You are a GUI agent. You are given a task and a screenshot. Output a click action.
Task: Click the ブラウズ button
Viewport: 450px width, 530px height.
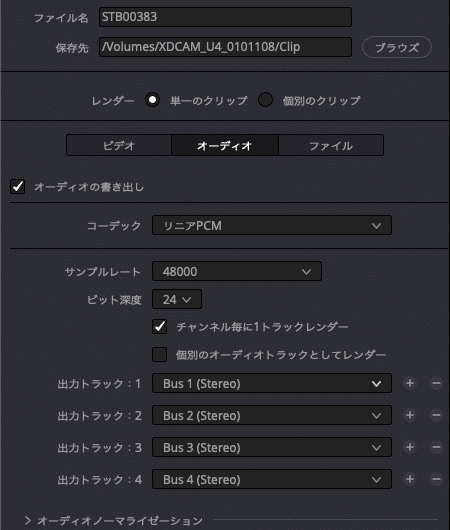pos(397,47)
